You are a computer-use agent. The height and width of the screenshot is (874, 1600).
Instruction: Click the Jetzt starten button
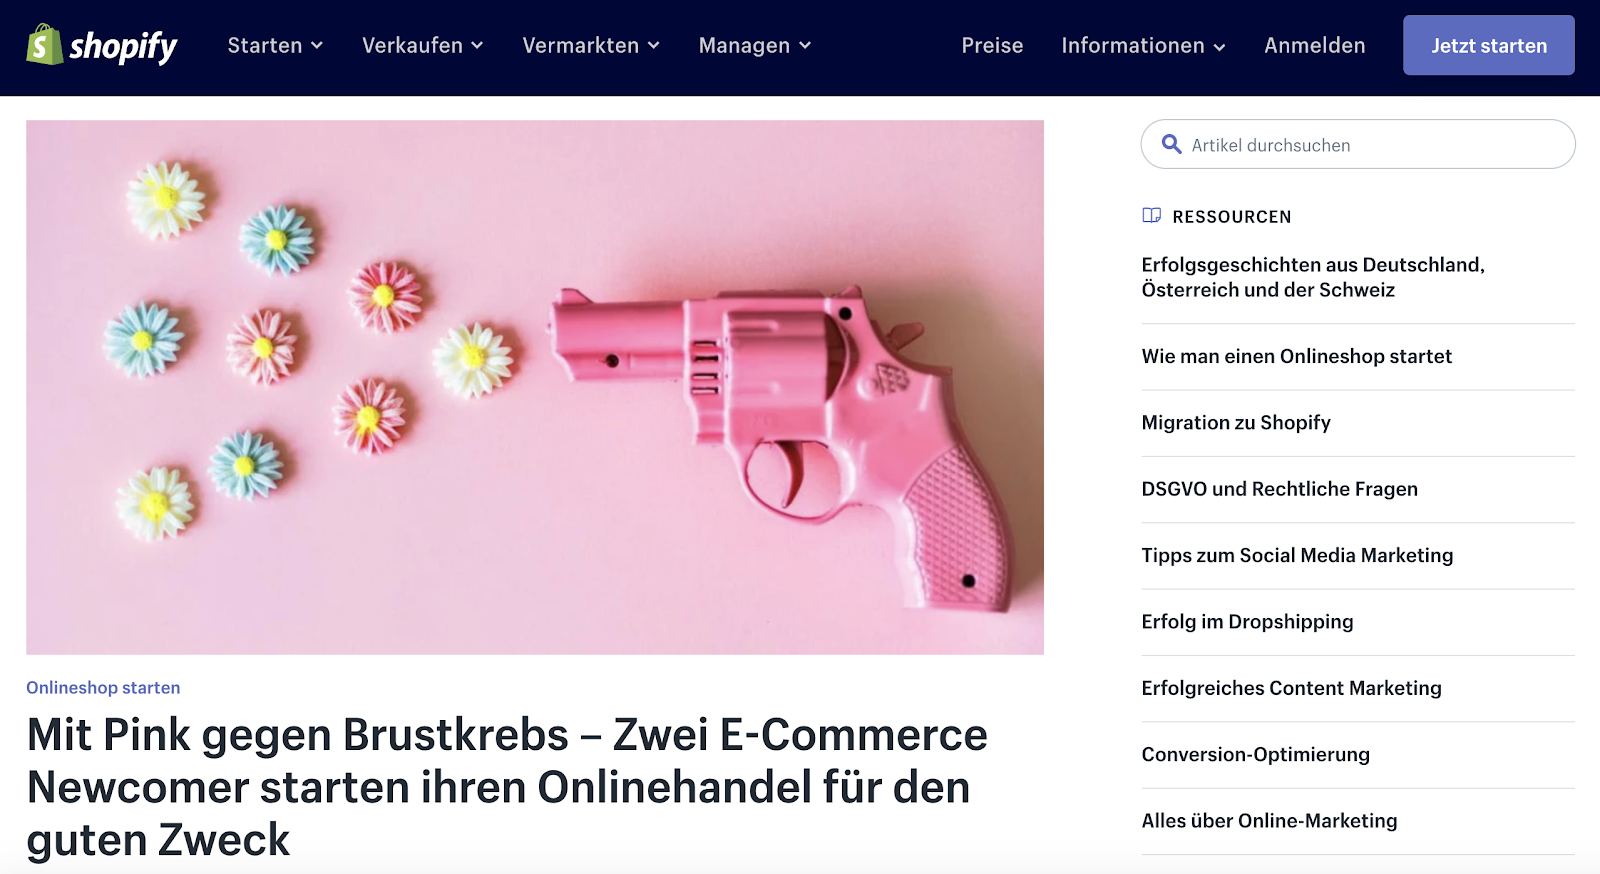click(x=1489, y=45)
